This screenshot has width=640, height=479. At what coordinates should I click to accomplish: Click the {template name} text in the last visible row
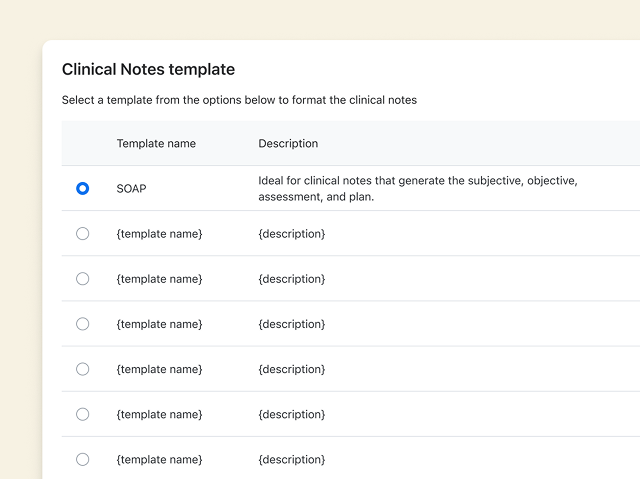159,459
